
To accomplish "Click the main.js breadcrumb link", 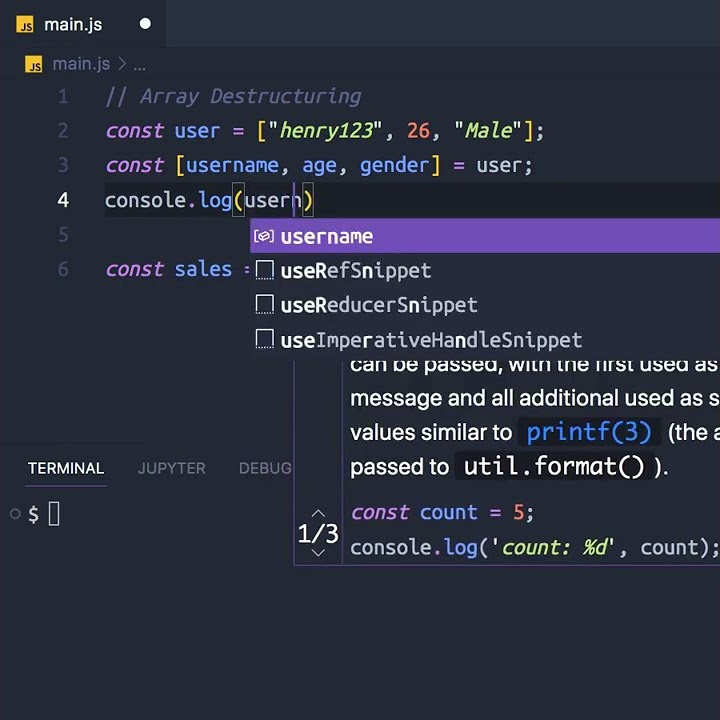I will [81, 64].
